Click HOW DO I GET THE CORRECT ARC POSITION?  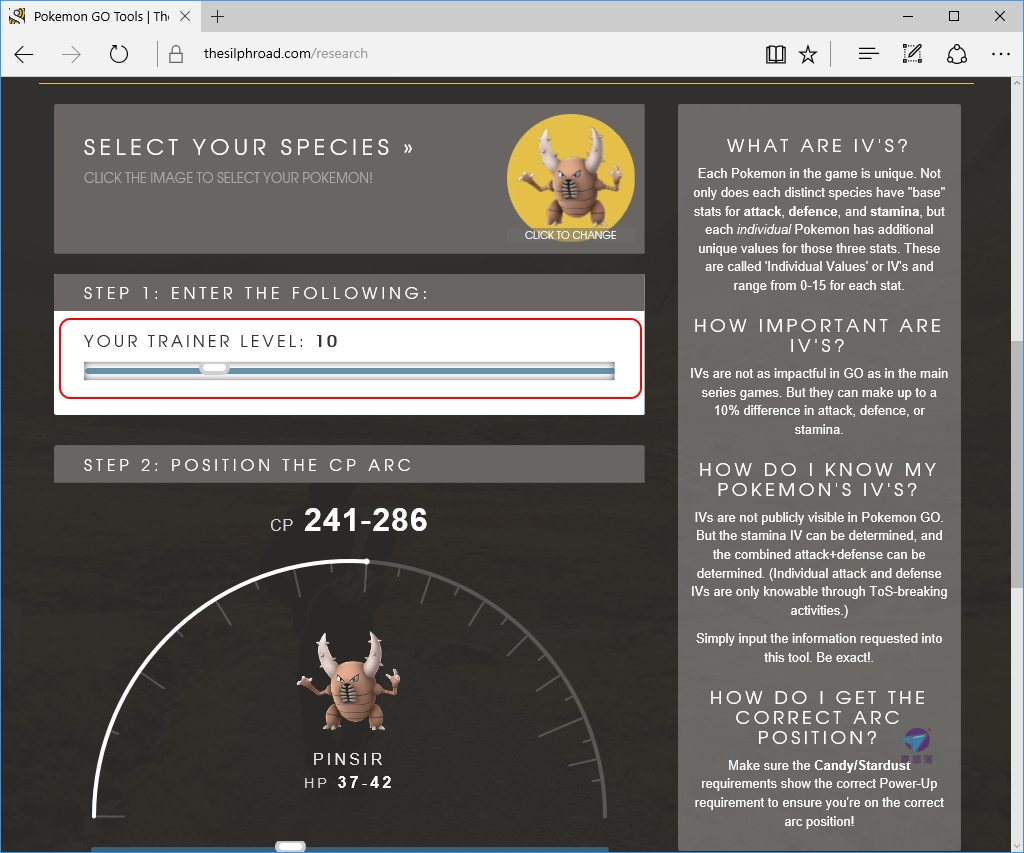[x=818, y=718]
